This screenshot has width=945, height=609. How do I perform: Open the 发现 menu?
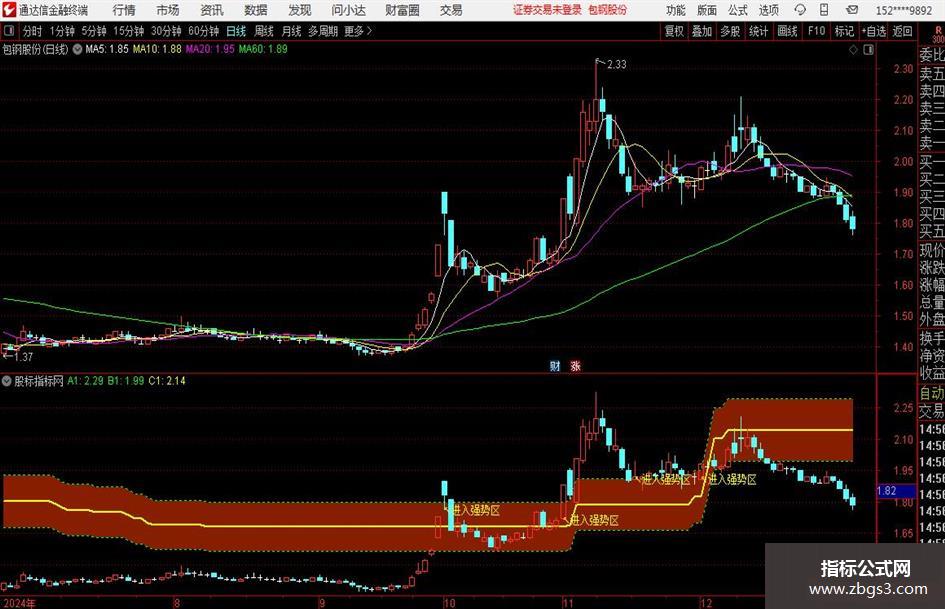300,10
